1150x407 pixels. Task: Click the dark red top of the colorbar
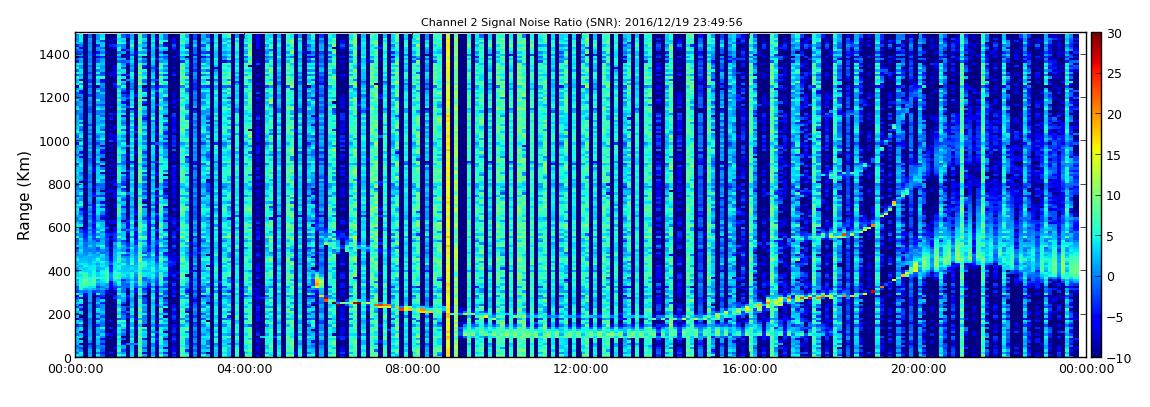point(1096,37)
